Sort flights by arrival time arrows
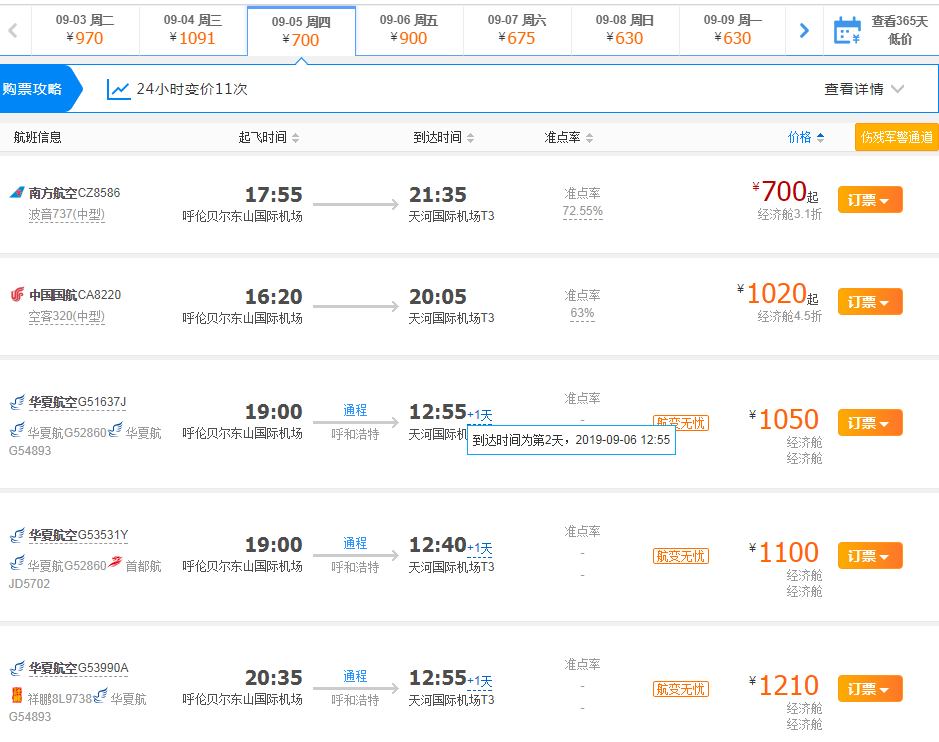 pyautogui.click(x=470, y=138)
